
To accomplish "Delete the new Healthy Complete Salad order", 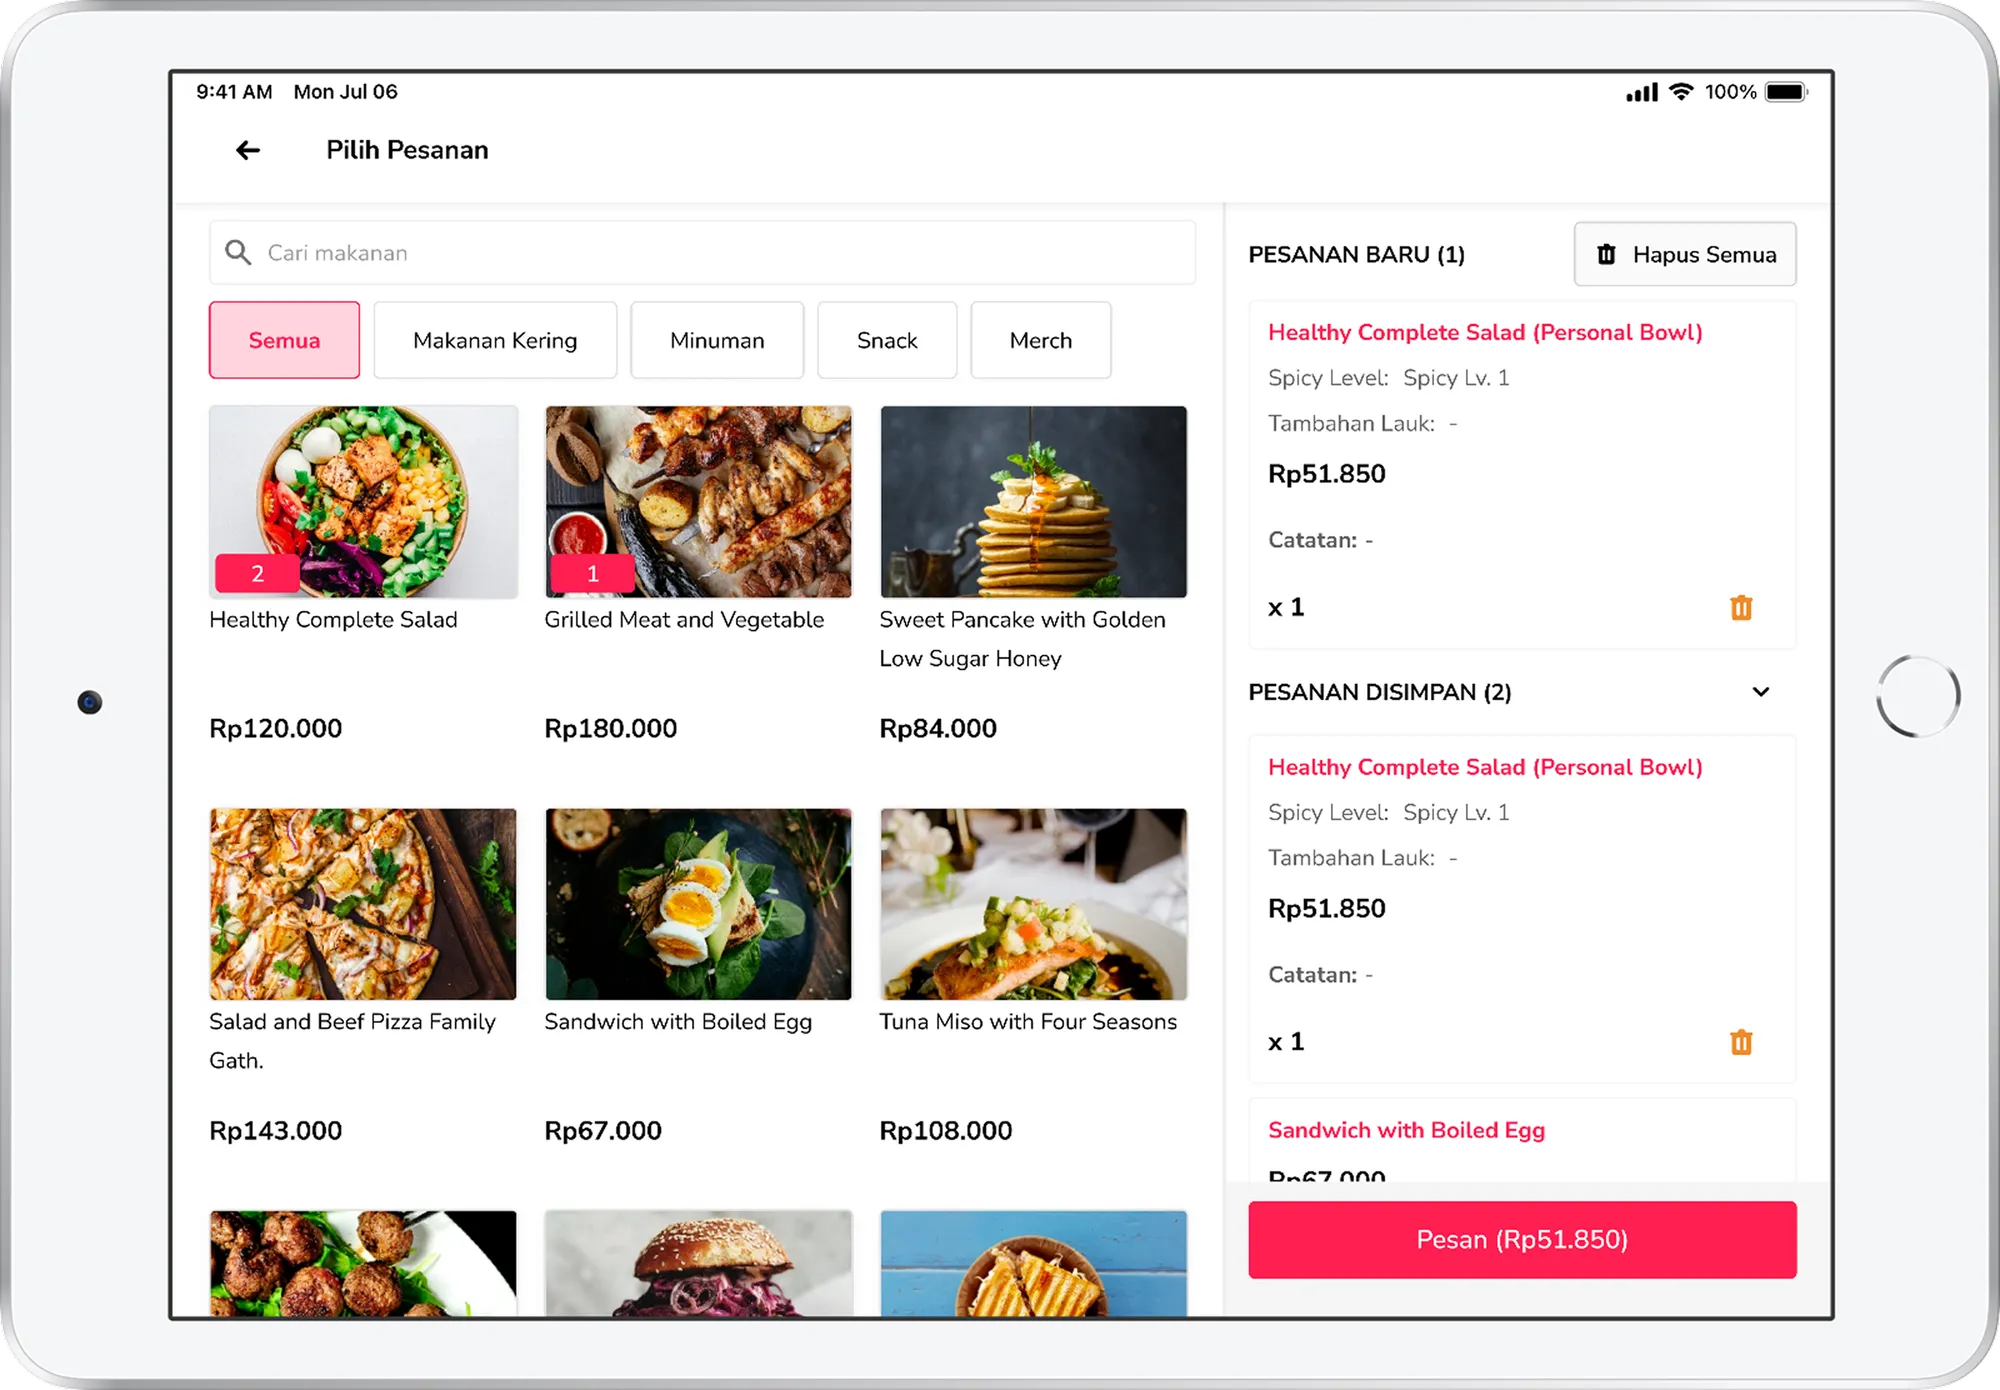I will click(1741, 607).
